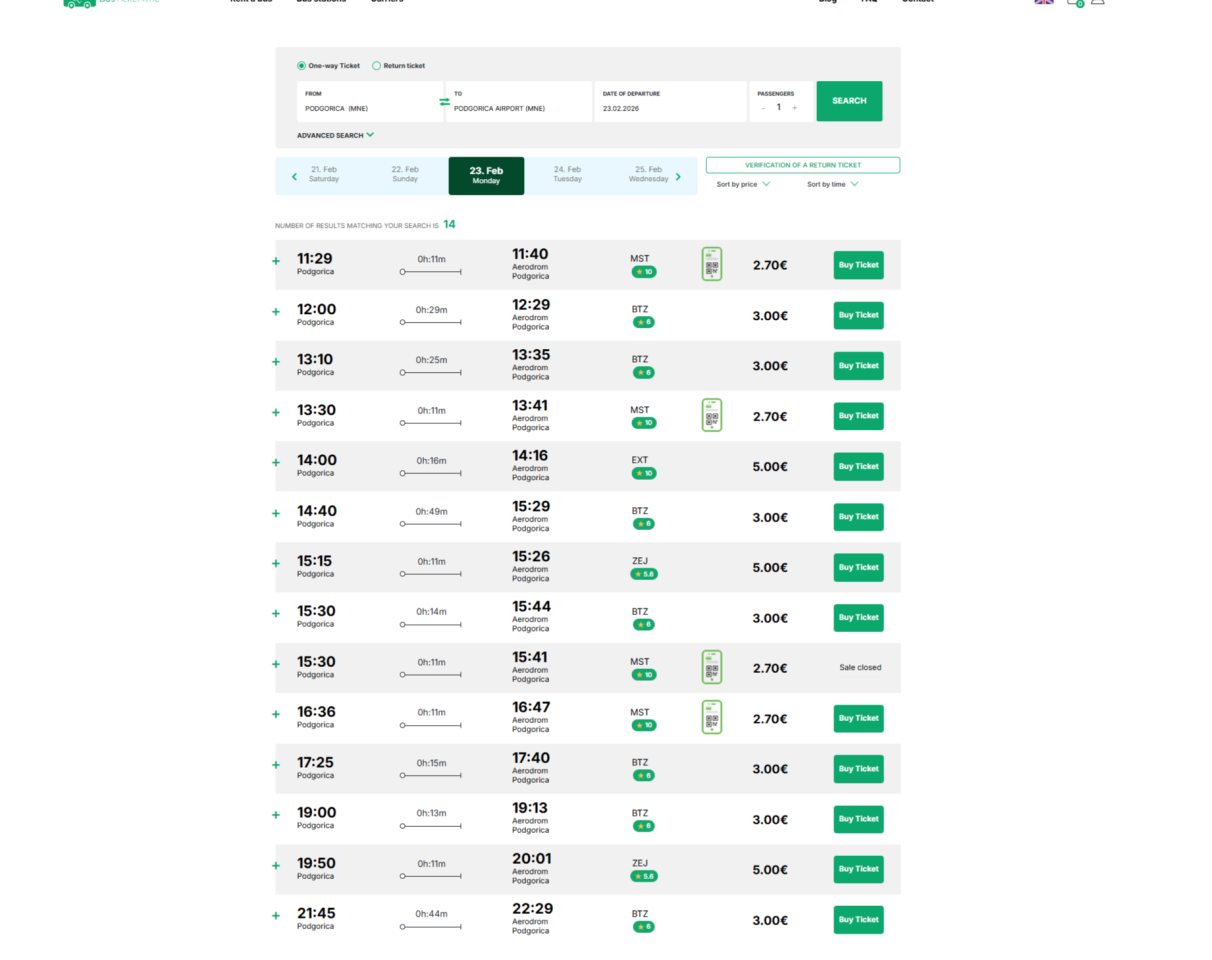Buy ticket for the 21:45 departure
This screenshot has width=1212, height=960.
pos(858,920)
